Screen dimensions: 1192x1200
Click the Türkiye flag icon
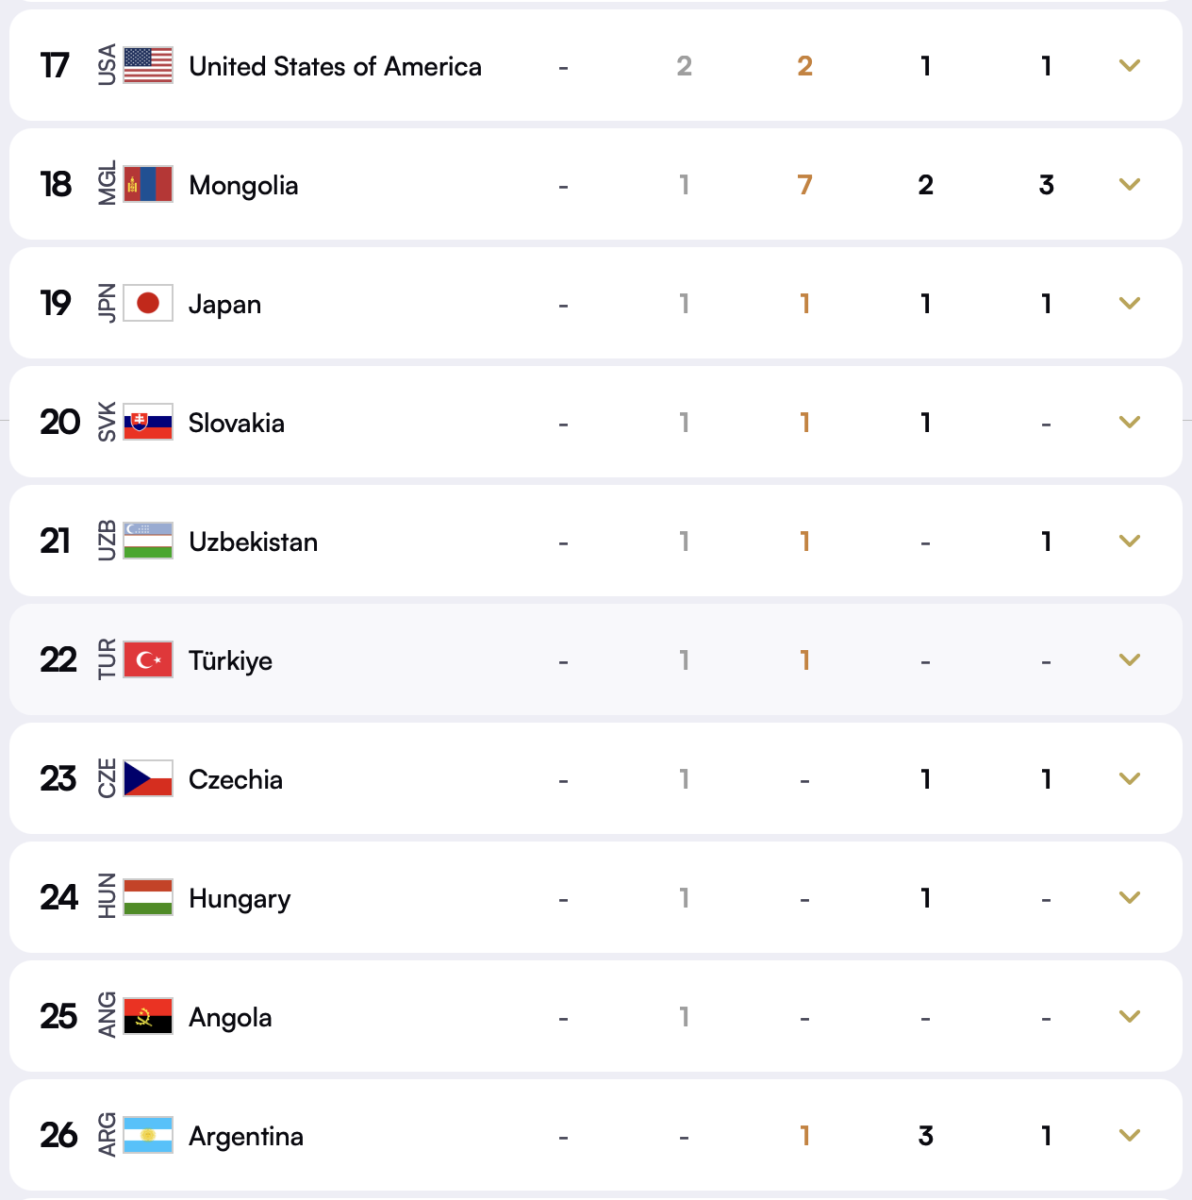coord(150,660)
